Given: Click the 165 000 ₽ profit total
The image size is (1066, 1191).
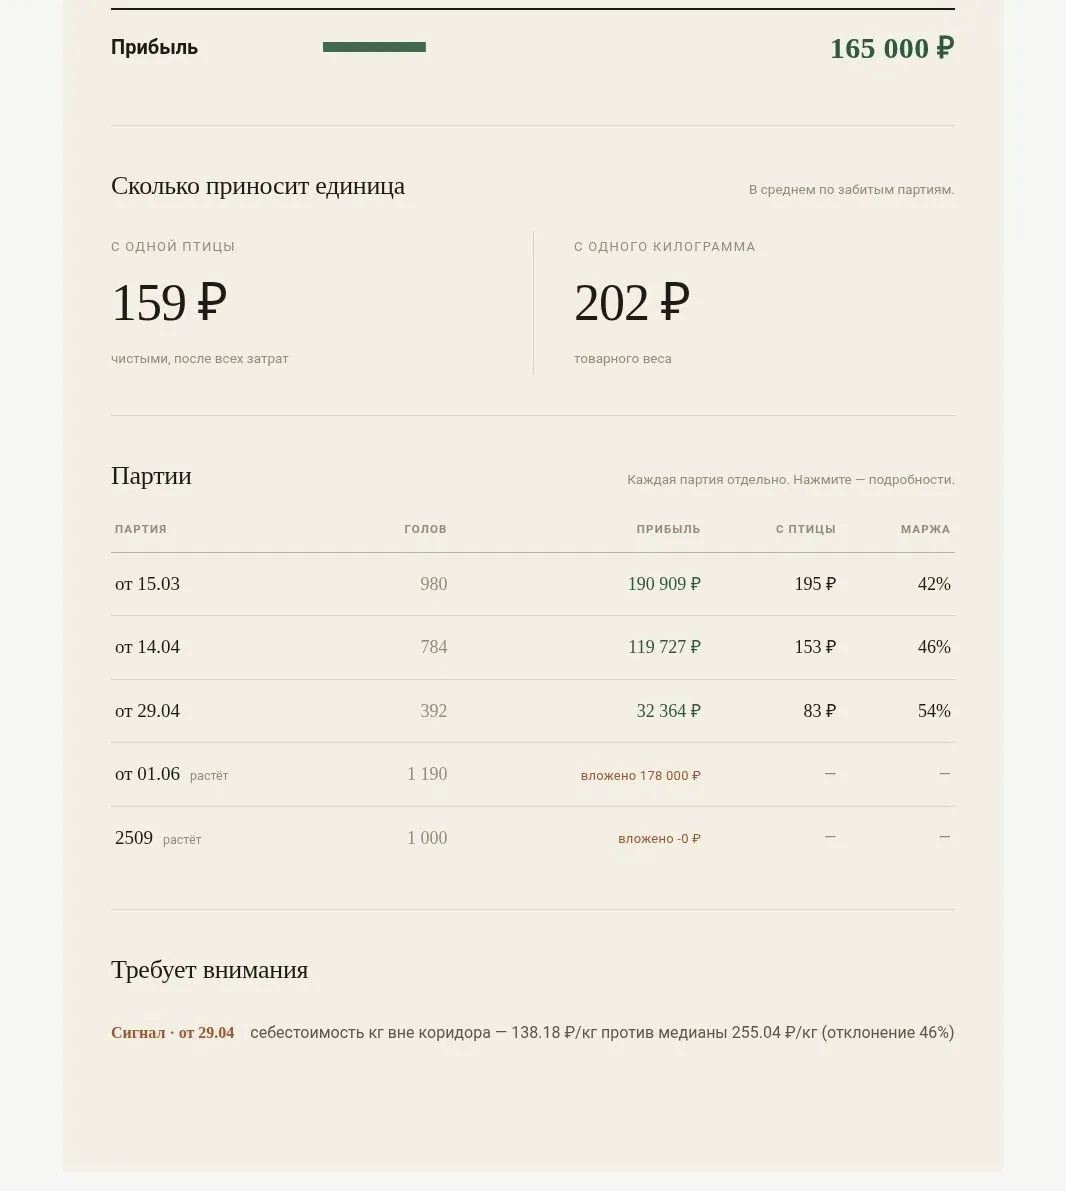Looking at the screenshot, I should [x=892, y=48].
